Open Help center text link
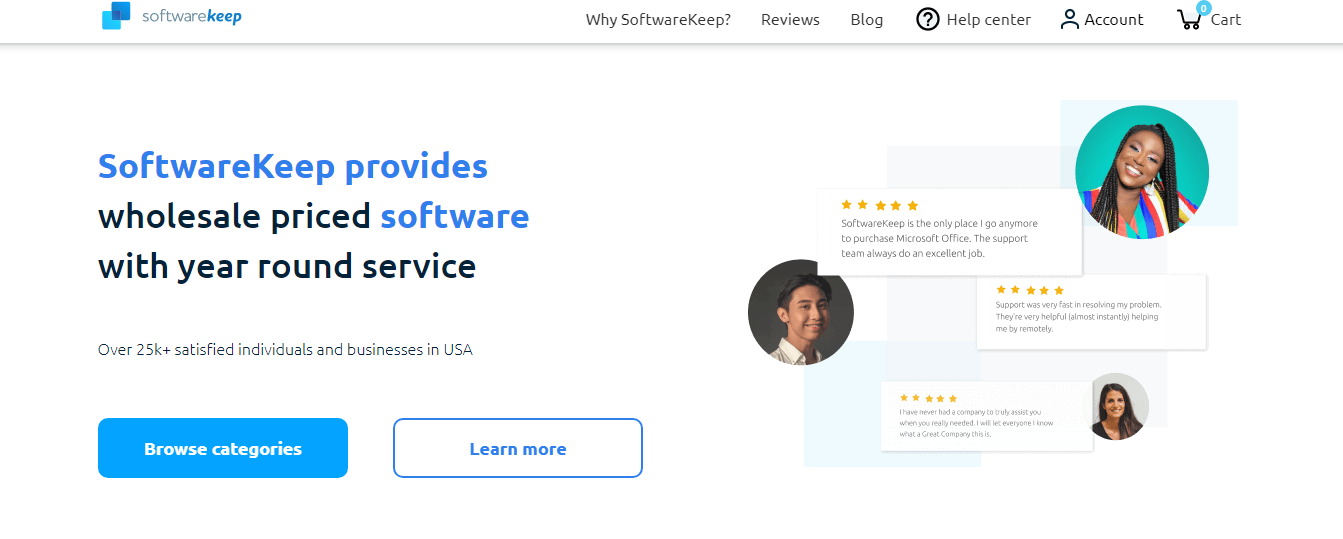 click(988, 20)
